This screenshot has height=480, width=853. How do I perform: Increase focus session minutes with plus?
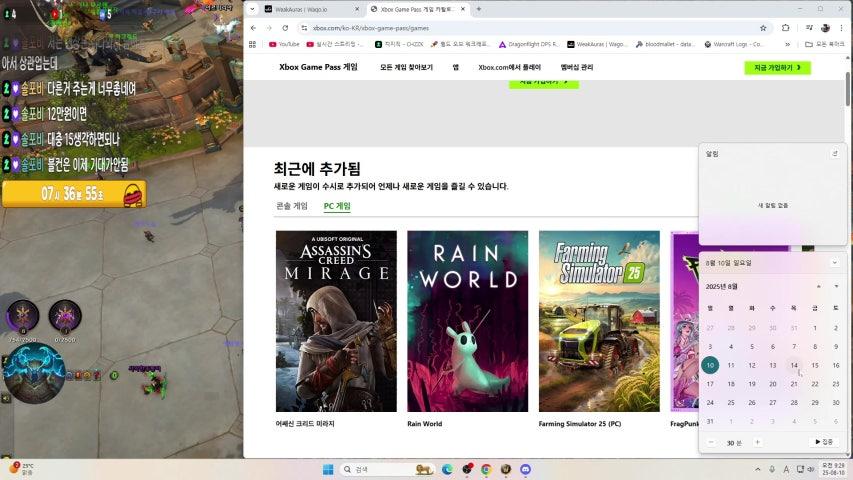point(757,442)
